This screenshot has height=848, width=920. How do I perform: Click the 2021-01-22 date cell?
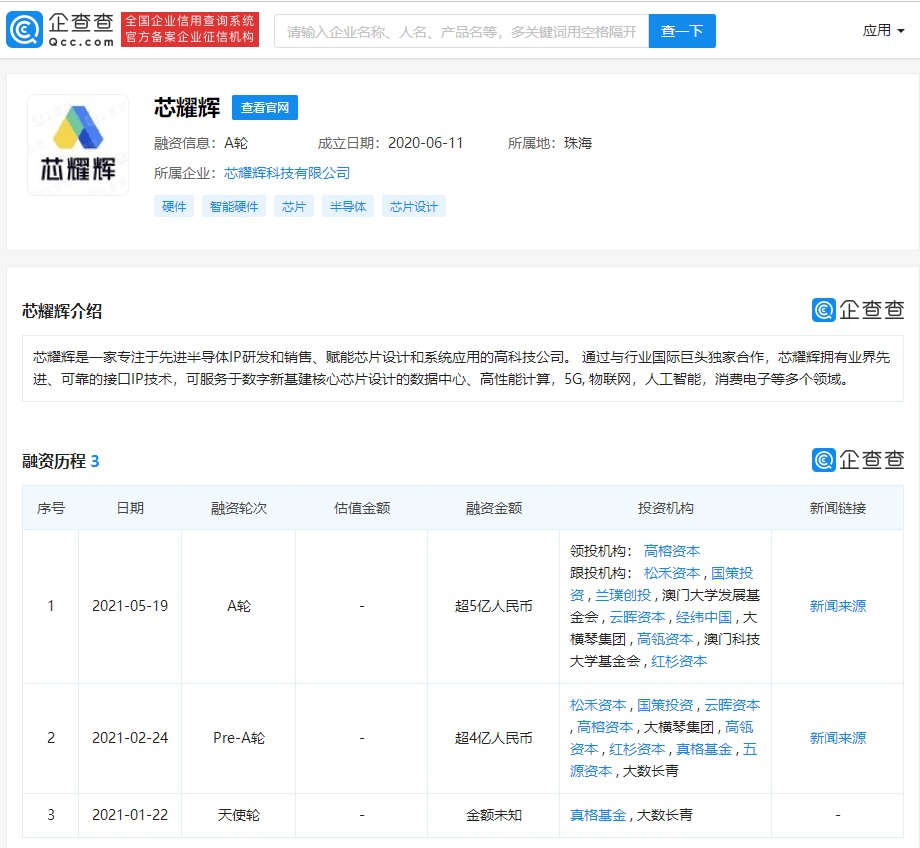tap(130, 815)
